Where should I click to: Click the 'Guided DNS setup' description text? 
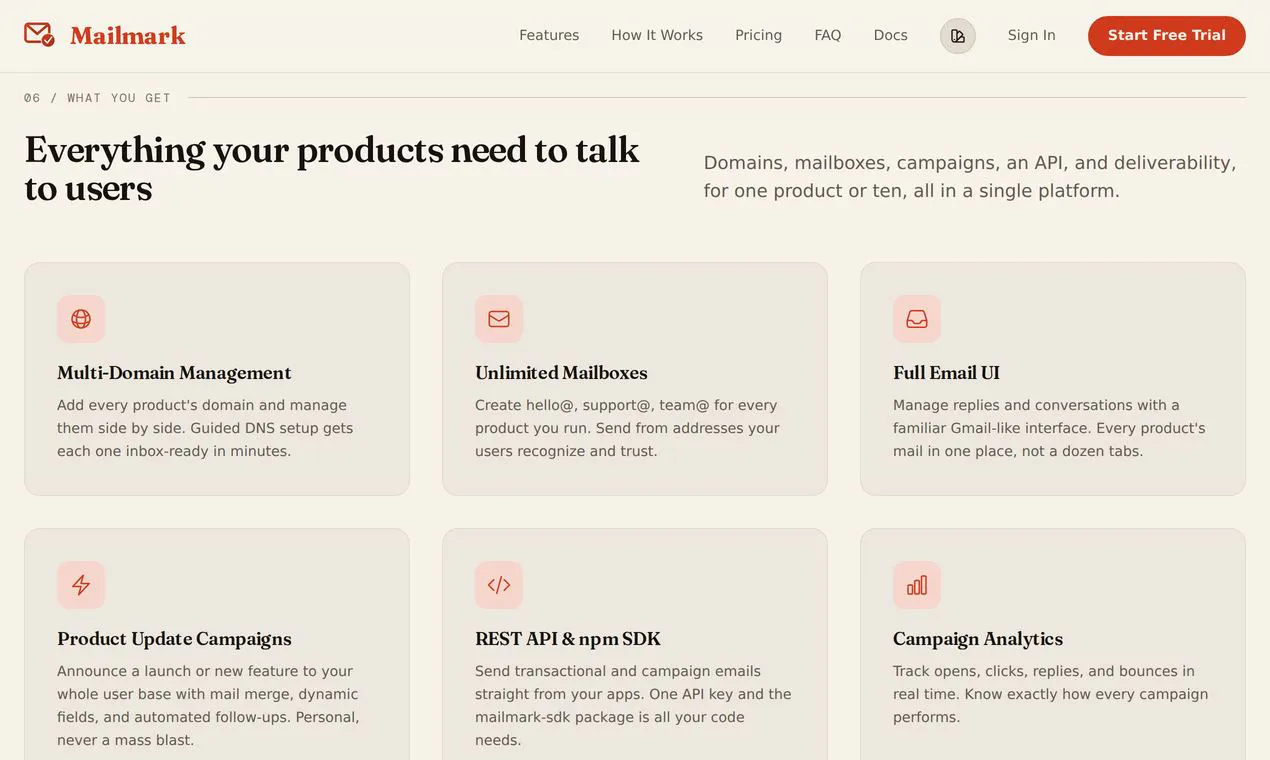click(x=205, y=428)
